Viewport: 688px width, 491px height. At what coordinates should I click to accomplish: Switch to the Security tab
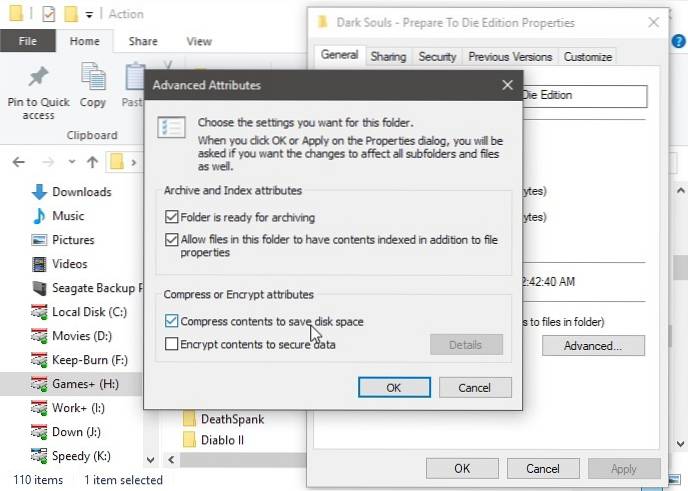437,57
